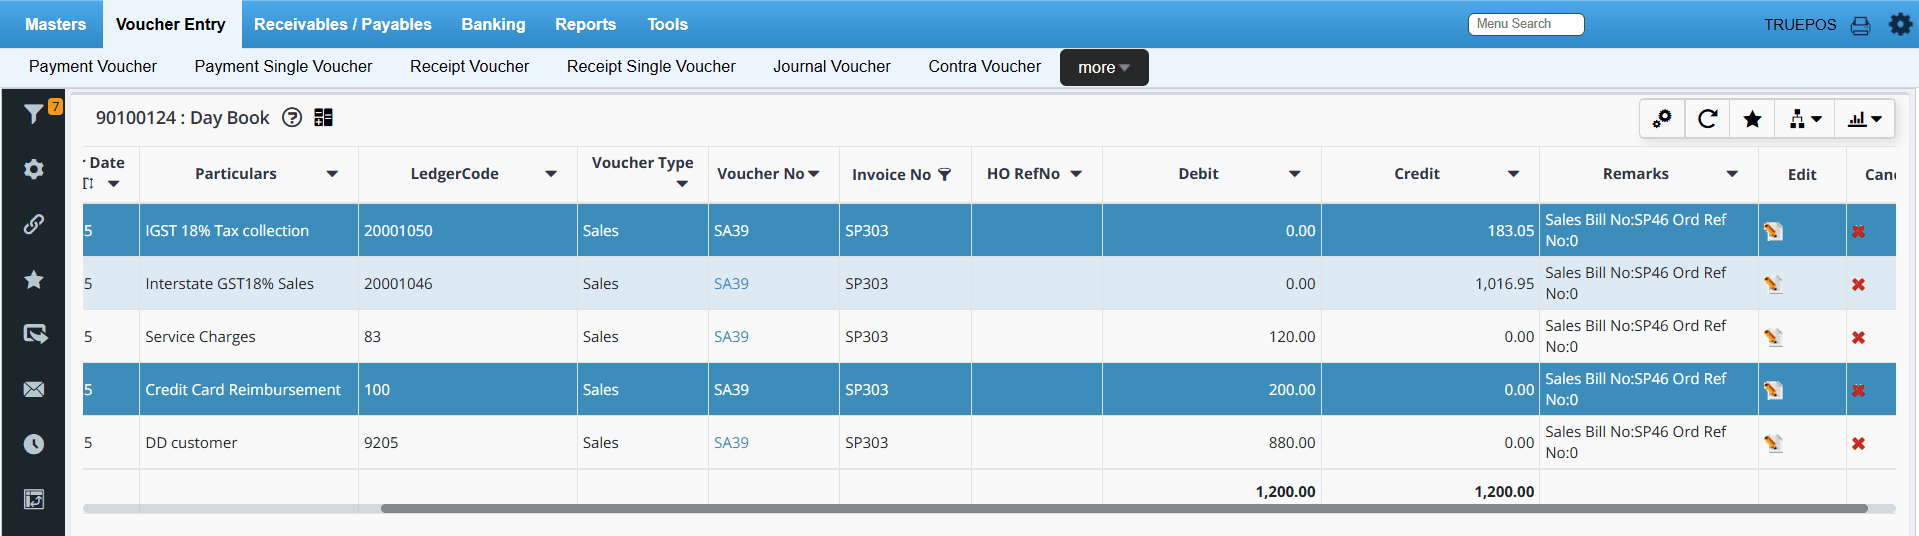The image size is (1919, 536).
Task: Select the 1,016.95 credit cell
Action: point(1430,284)
